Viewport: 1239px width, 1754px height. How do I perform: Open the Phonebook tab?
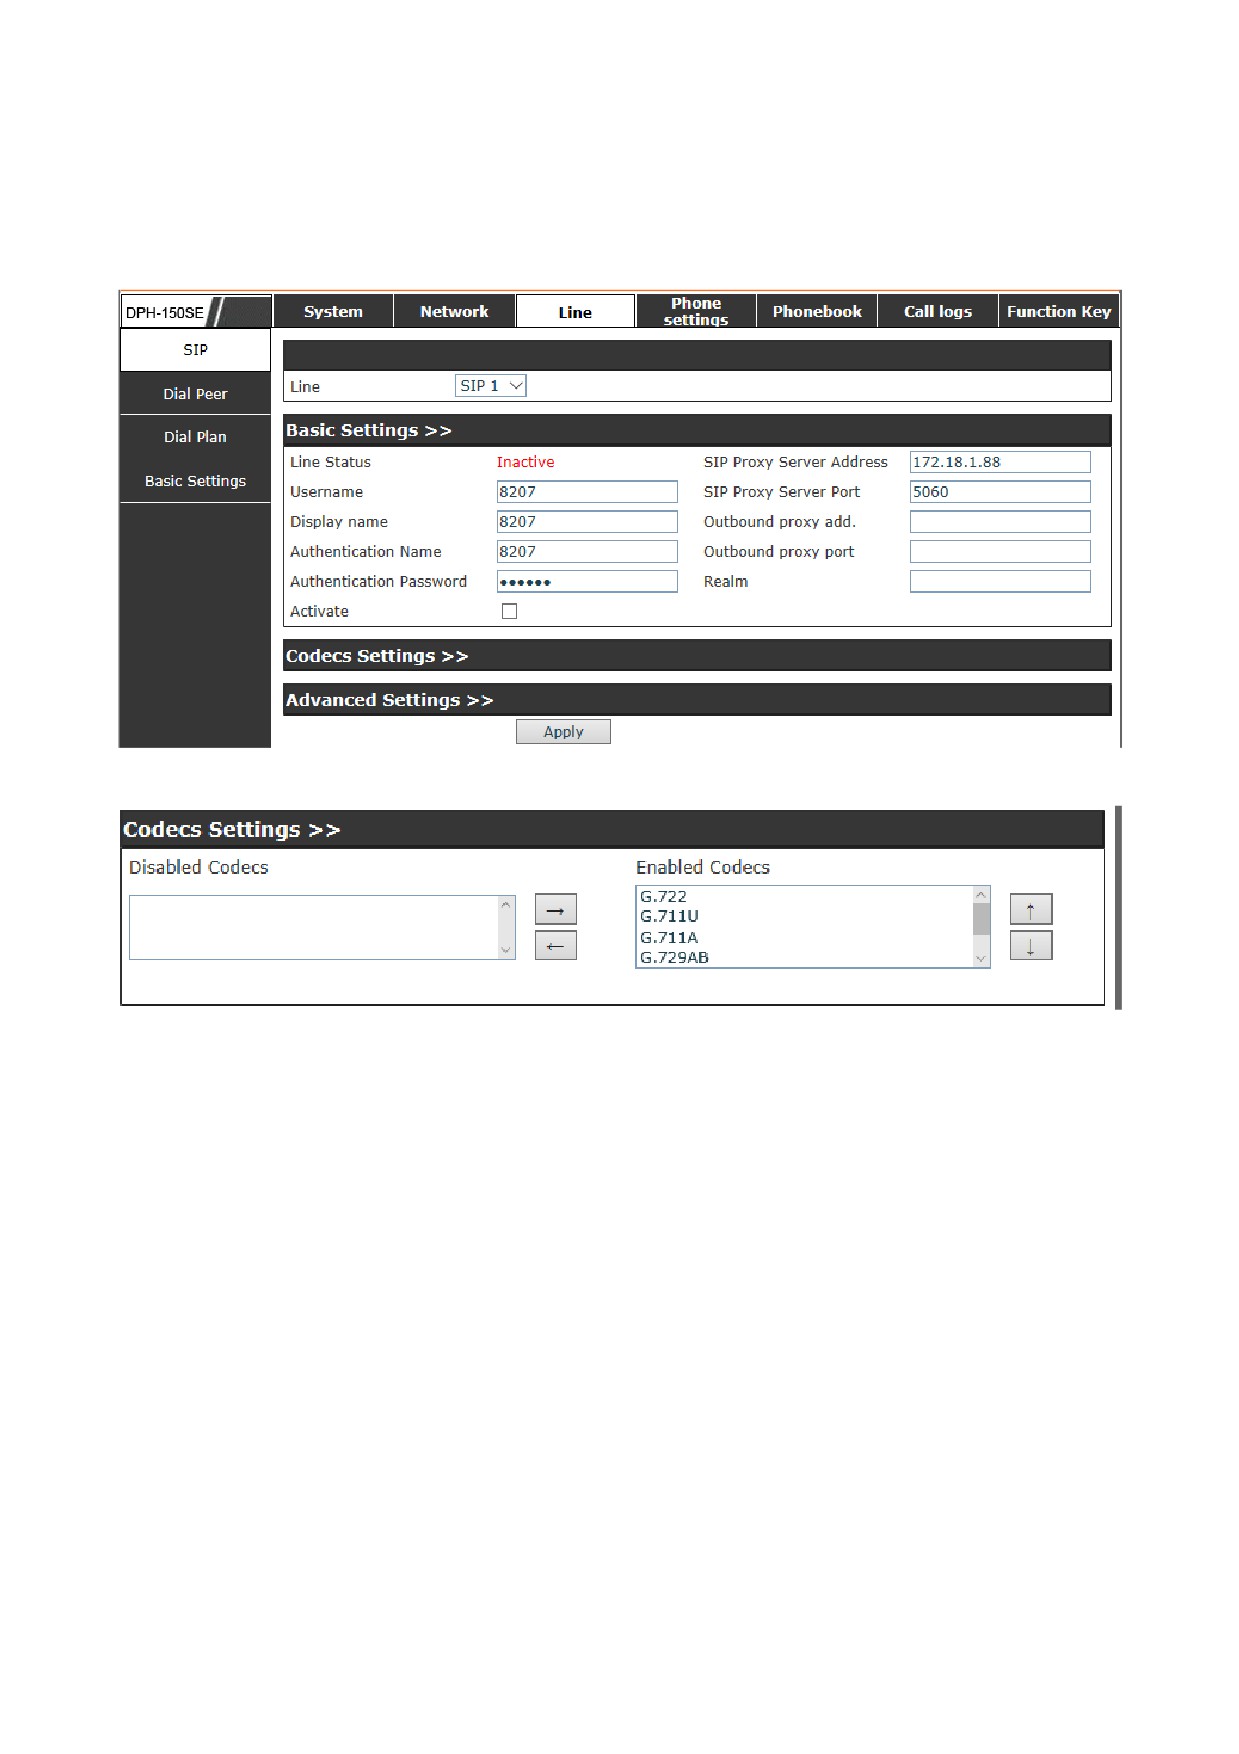[x=817, y=312]
